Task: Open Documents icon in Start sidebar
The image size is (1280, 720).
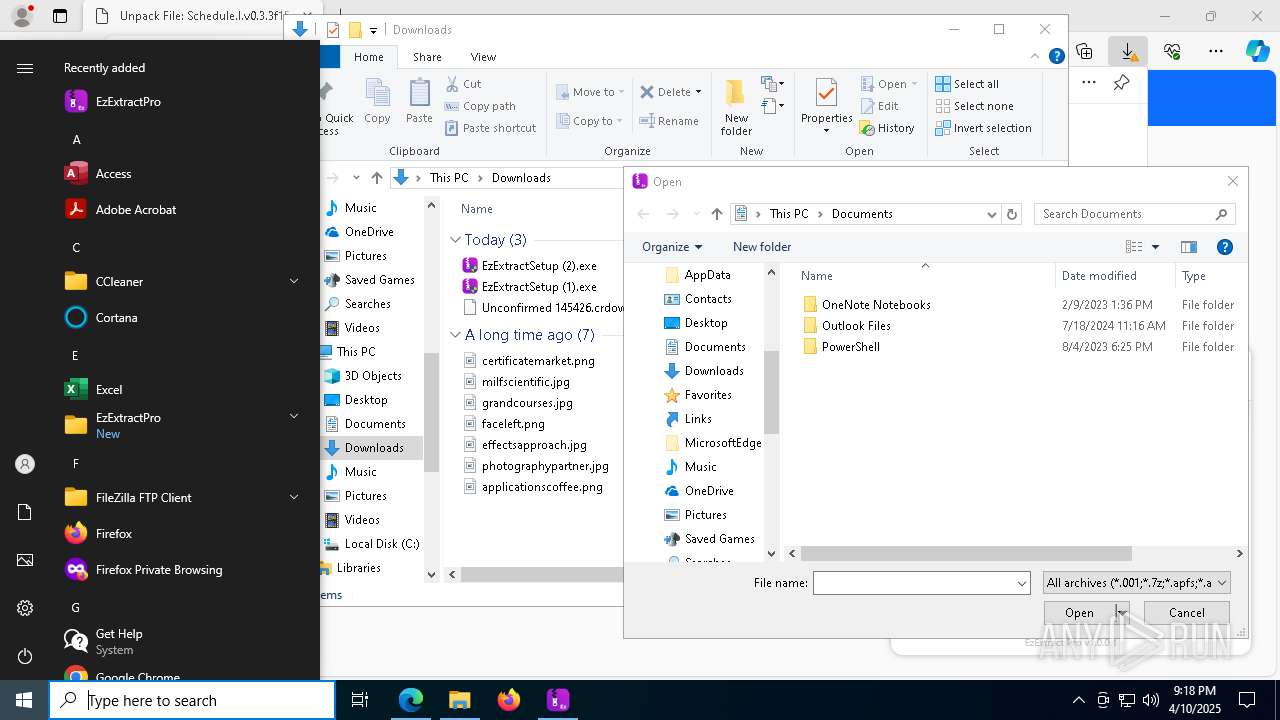Action: (25, 512)
